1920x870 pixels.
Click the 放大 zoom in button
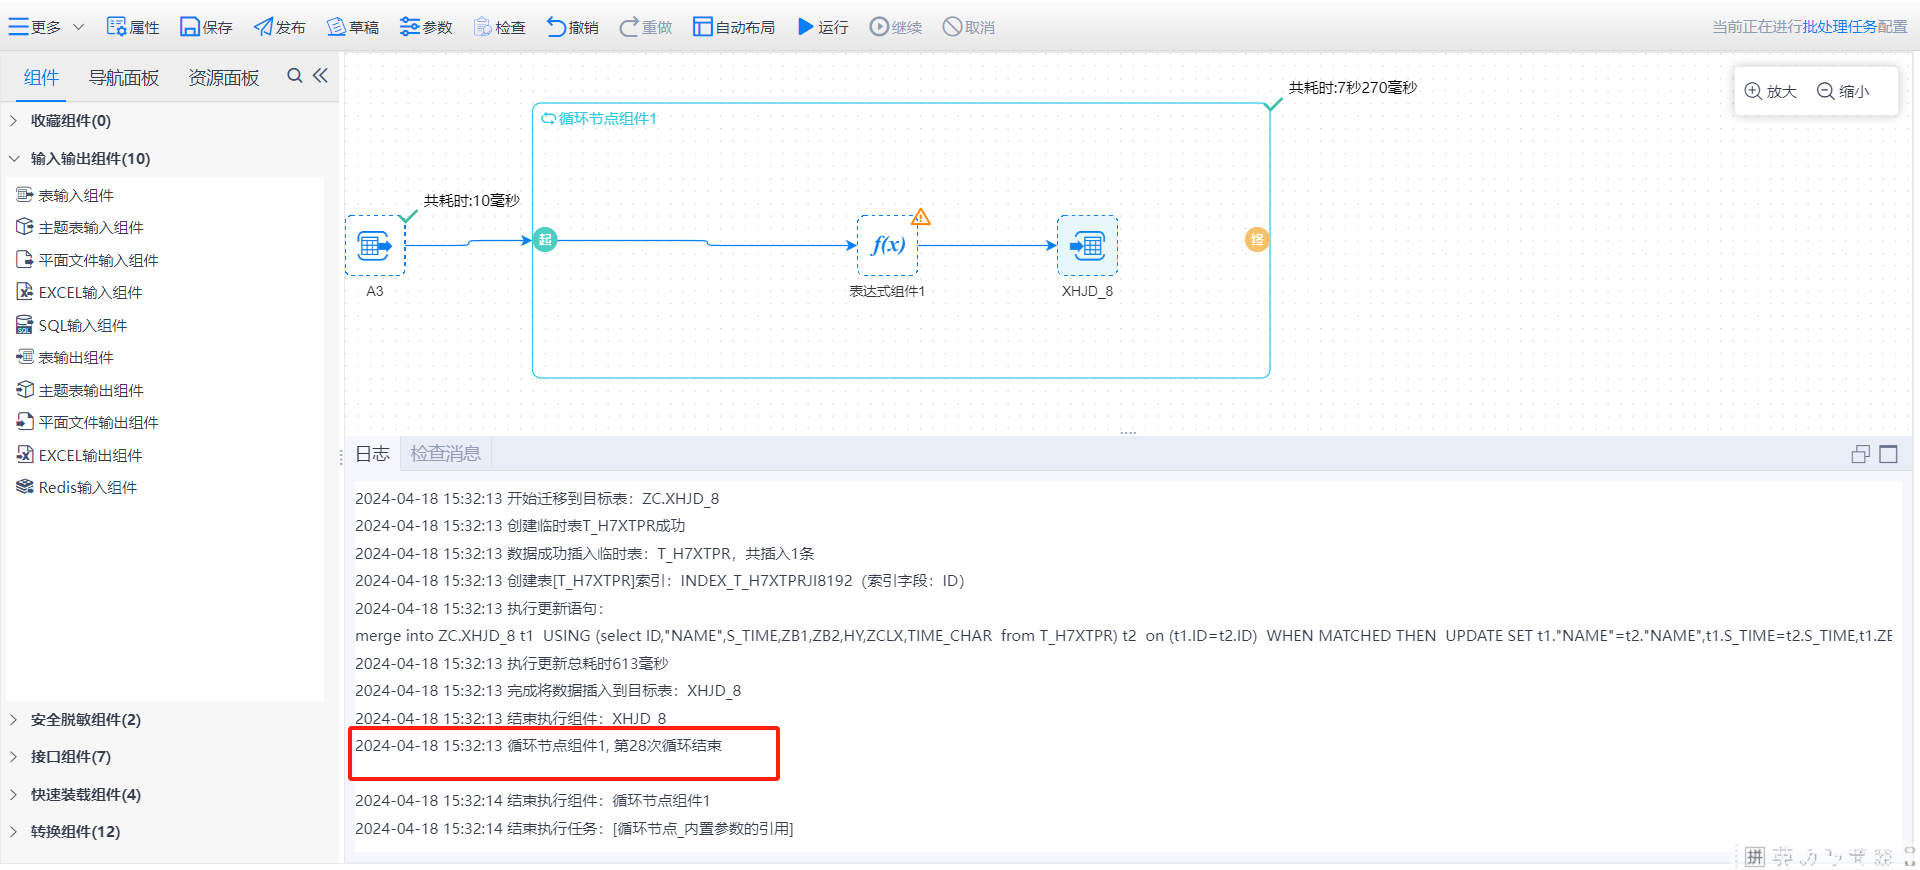point(1771,91)
